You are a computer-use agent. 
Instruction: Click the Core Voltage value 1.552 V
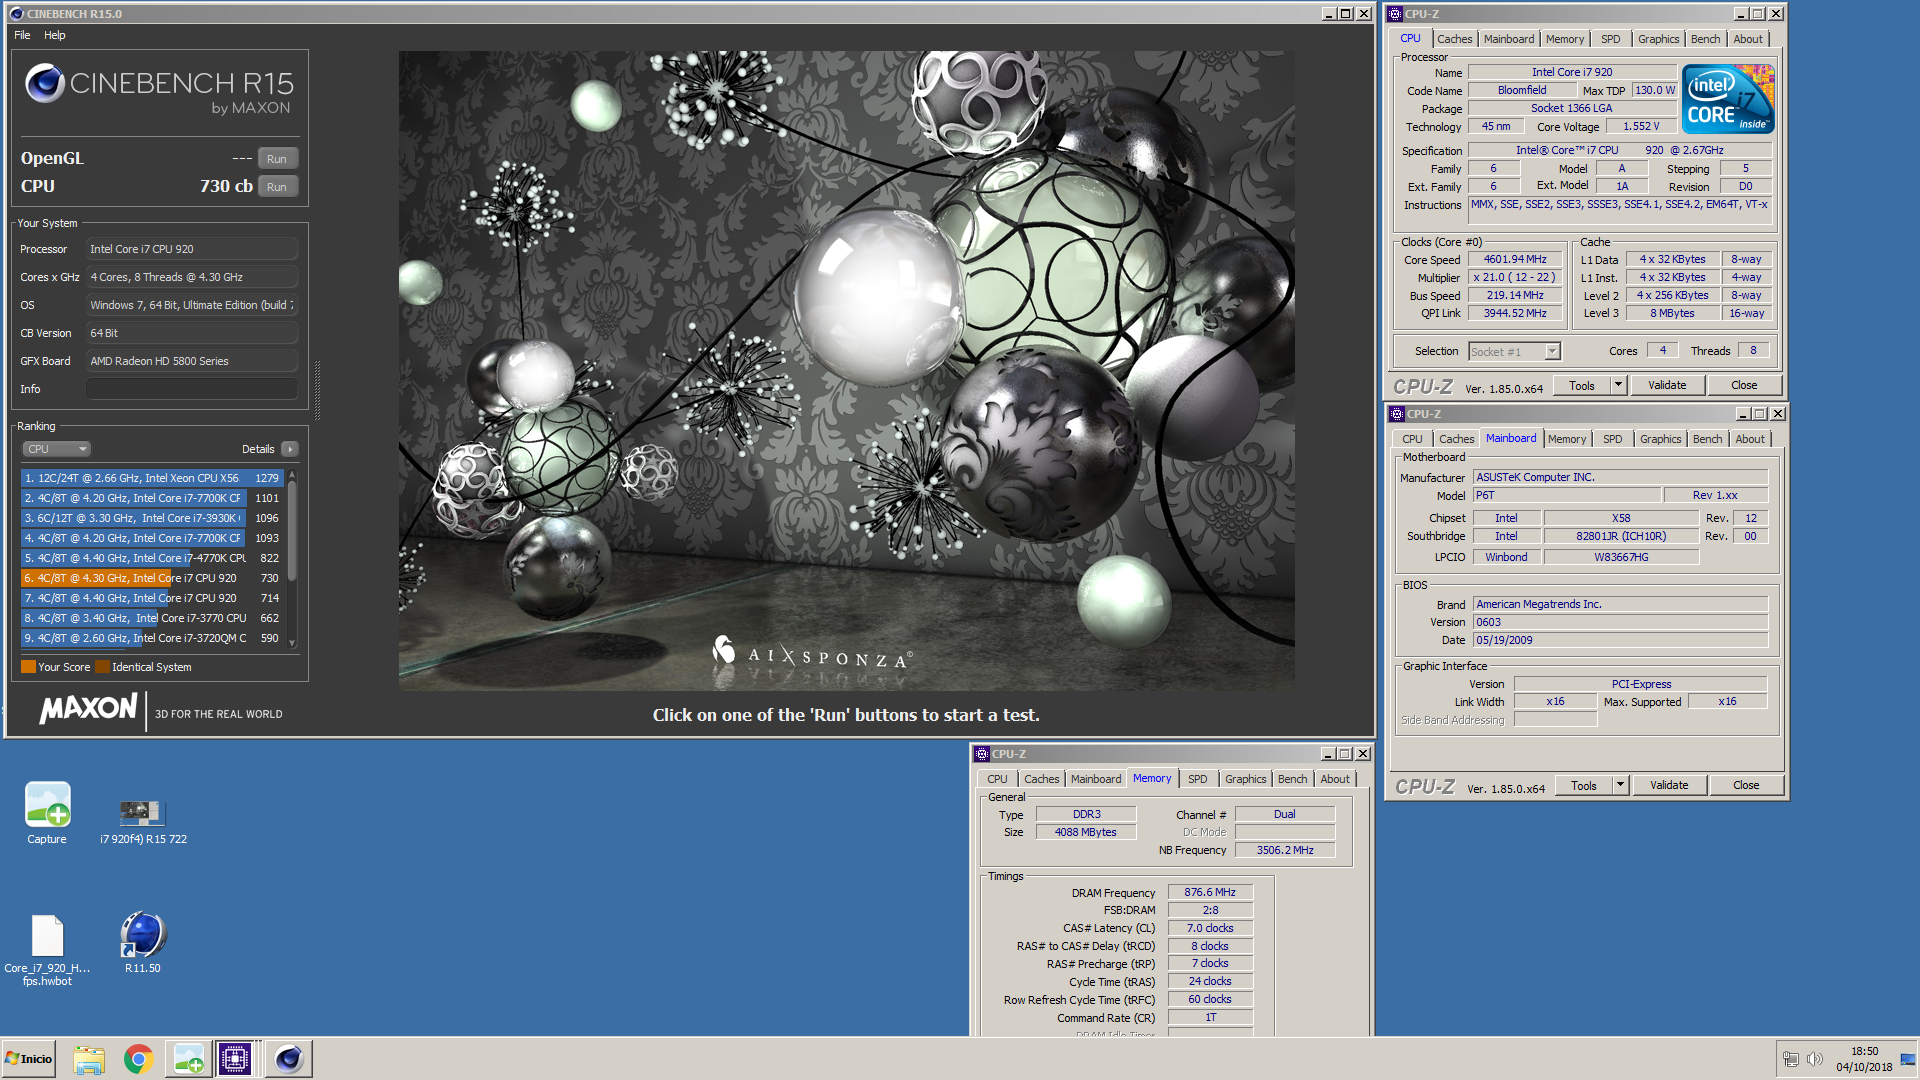1641,127
